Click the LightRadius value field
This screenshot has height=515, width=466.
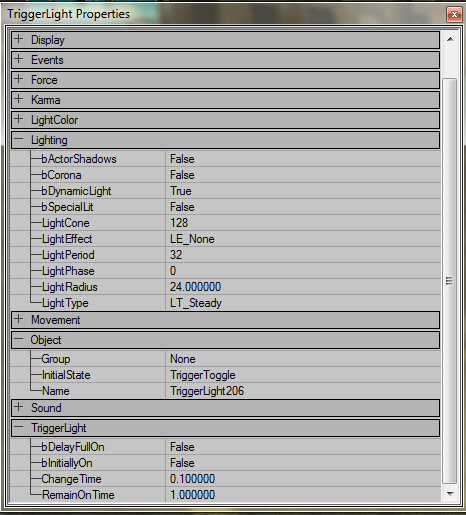click(303, 287)
